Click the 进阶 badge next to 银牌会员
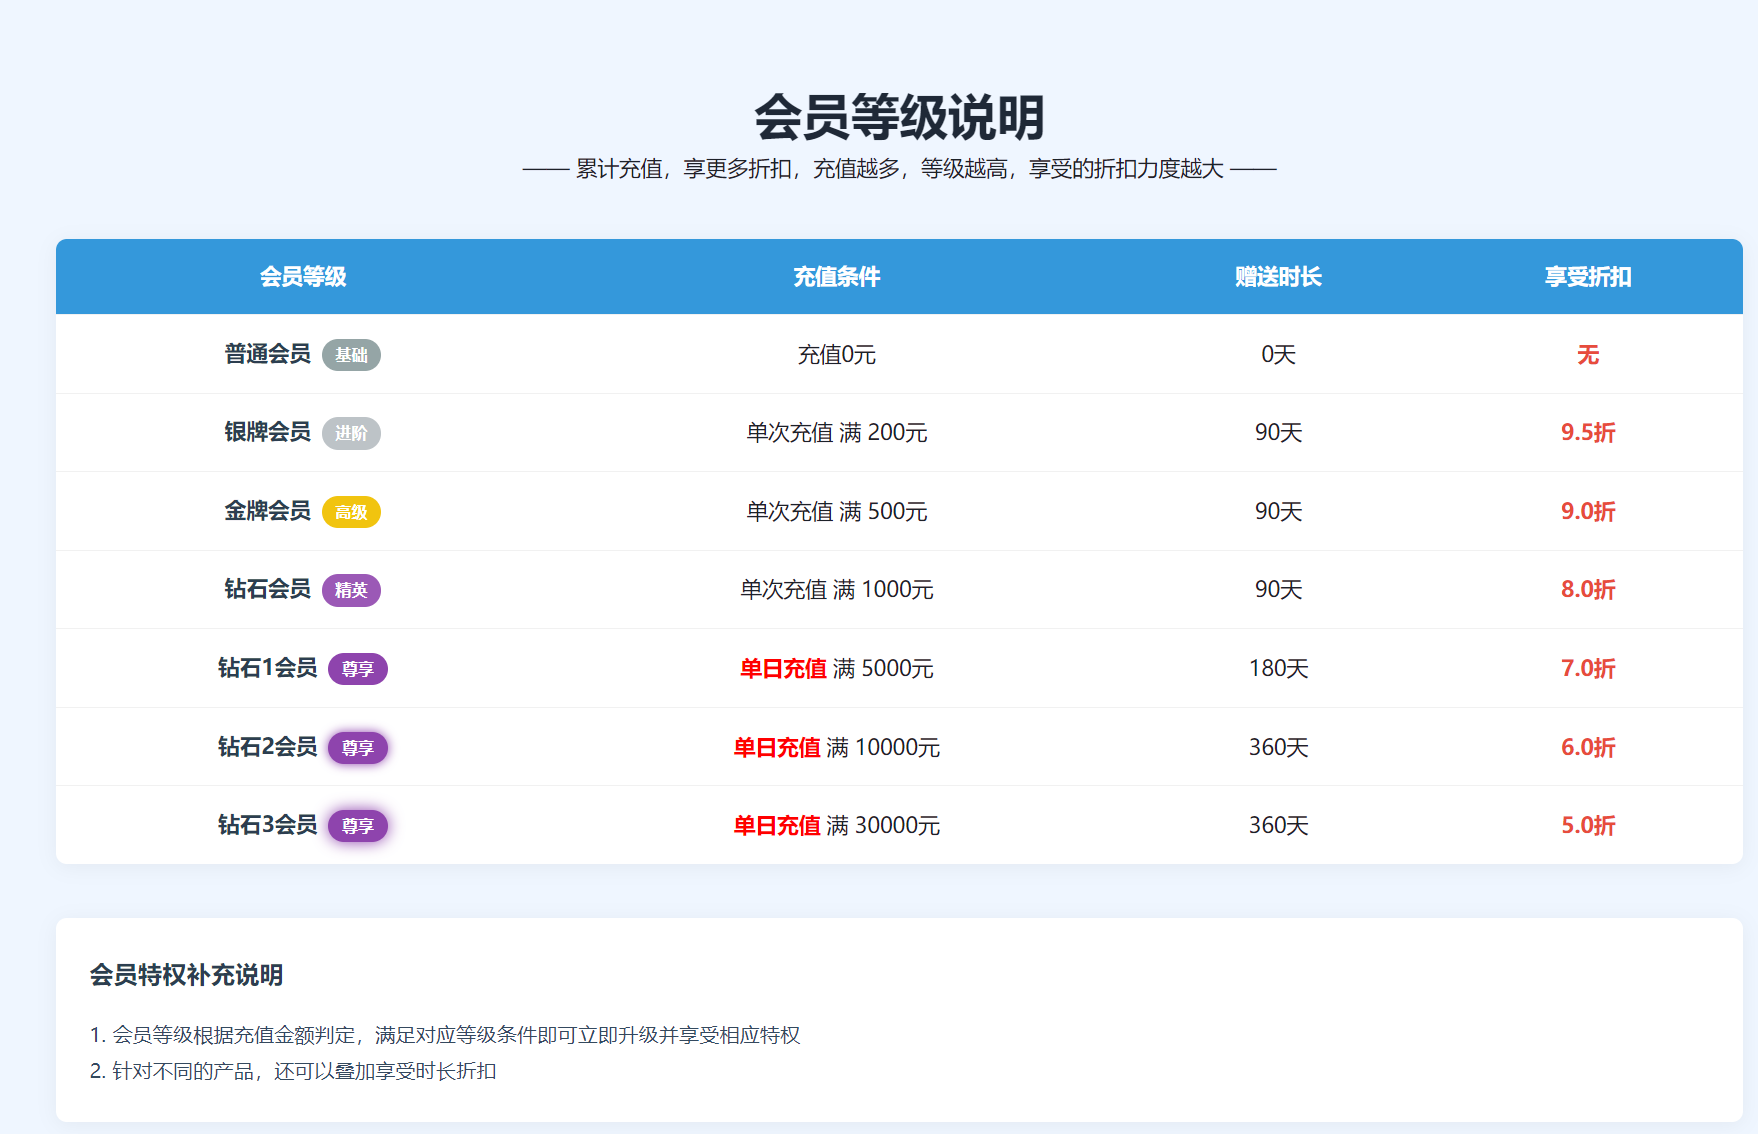This screenshot has height=1134, width=1758. pyautogui.click(x=351, y=433)
